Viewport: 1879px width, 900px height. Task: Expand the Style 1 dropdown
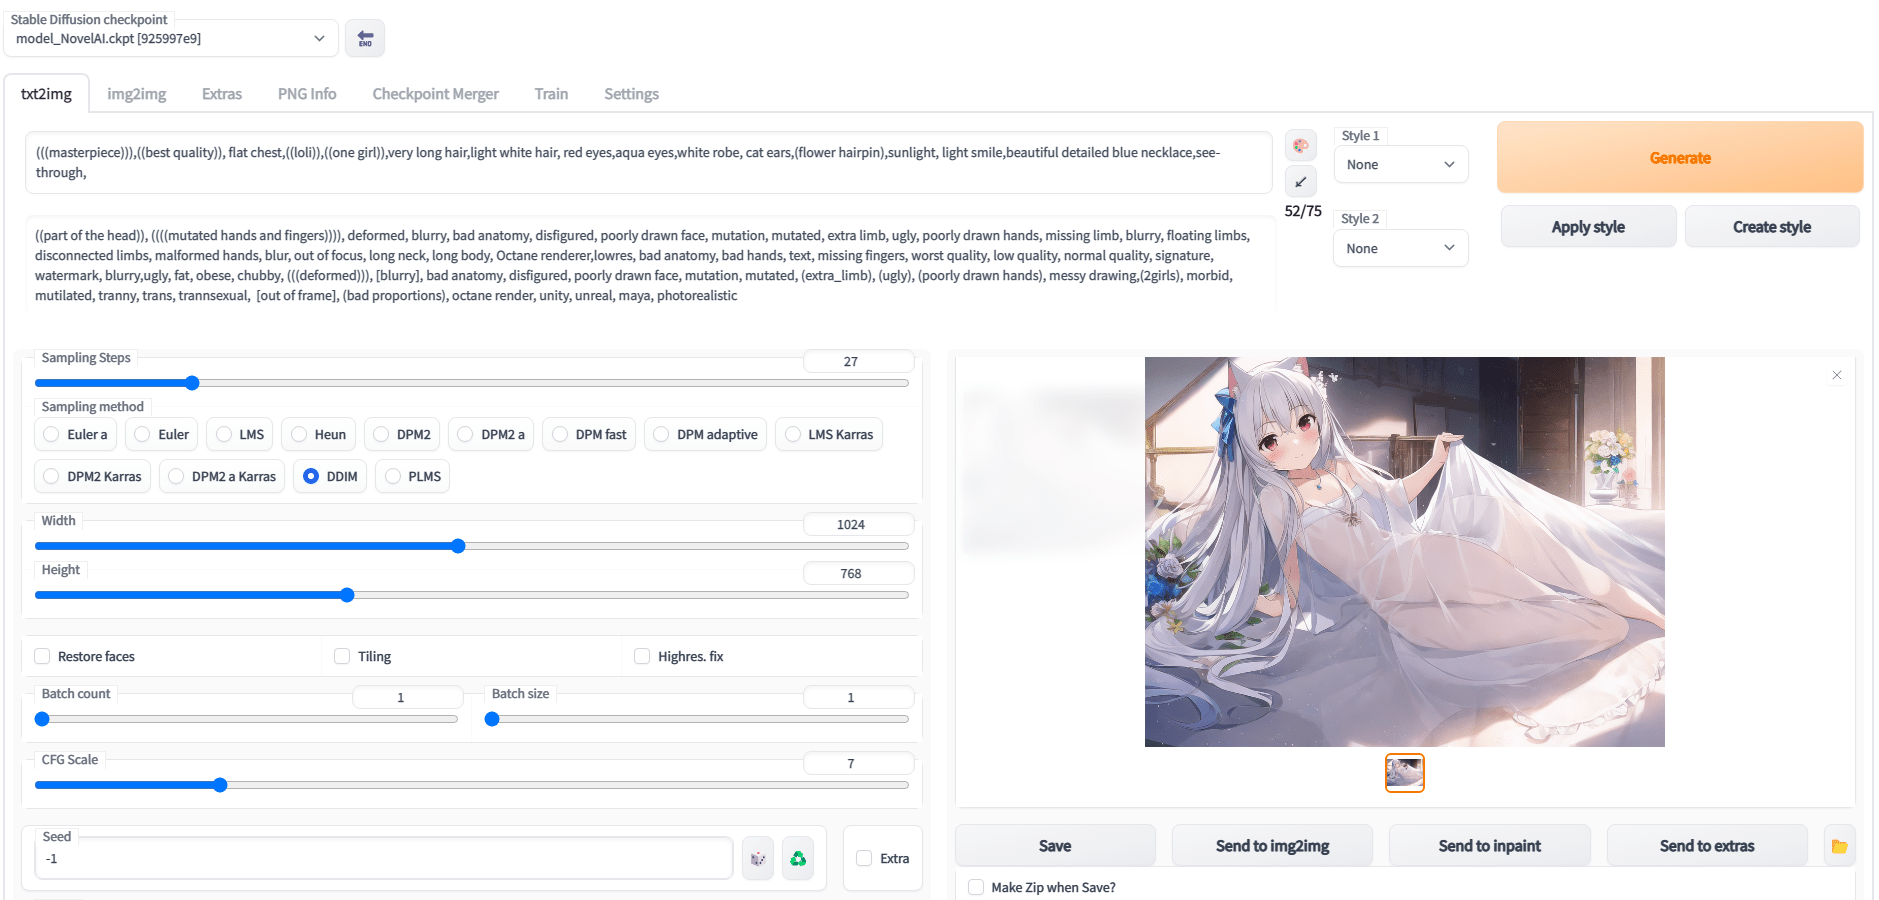[1400, 165]
